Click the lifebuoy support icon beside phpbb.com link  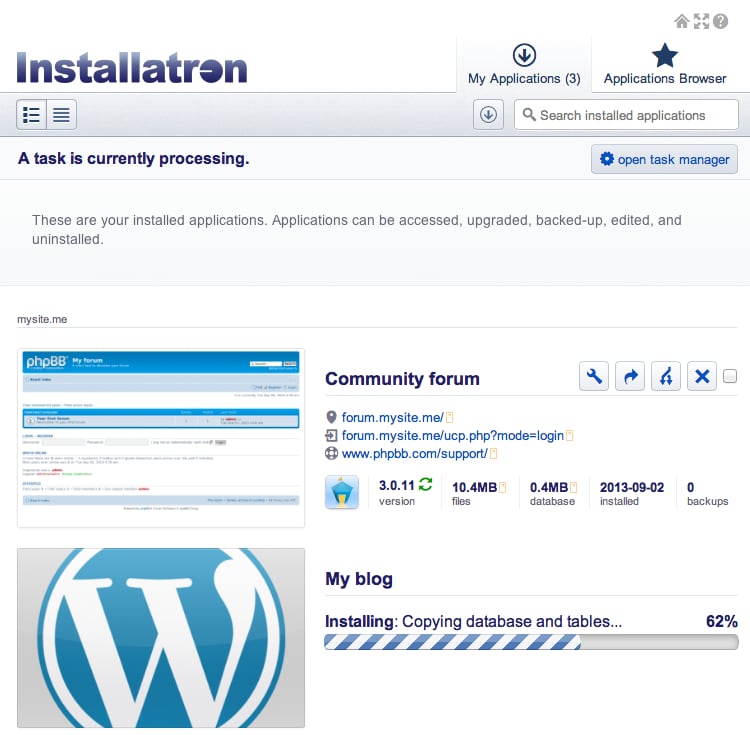[x=331, y=453]
